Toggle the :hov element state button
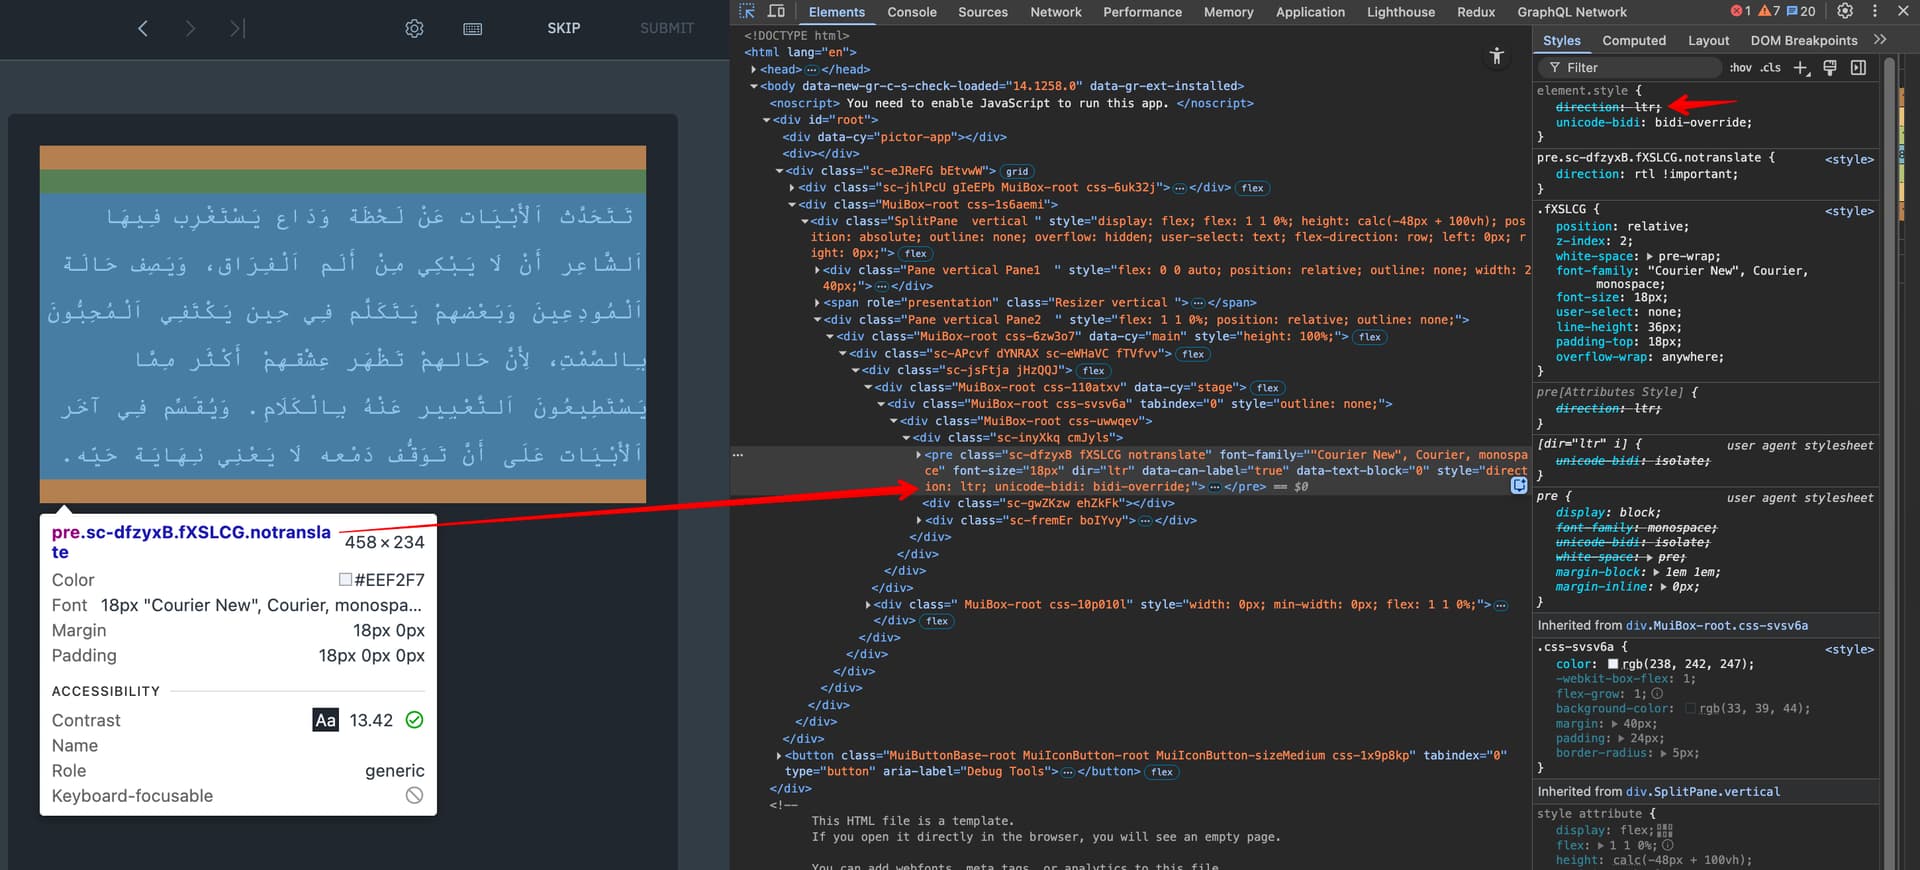 pos(1741,68)
